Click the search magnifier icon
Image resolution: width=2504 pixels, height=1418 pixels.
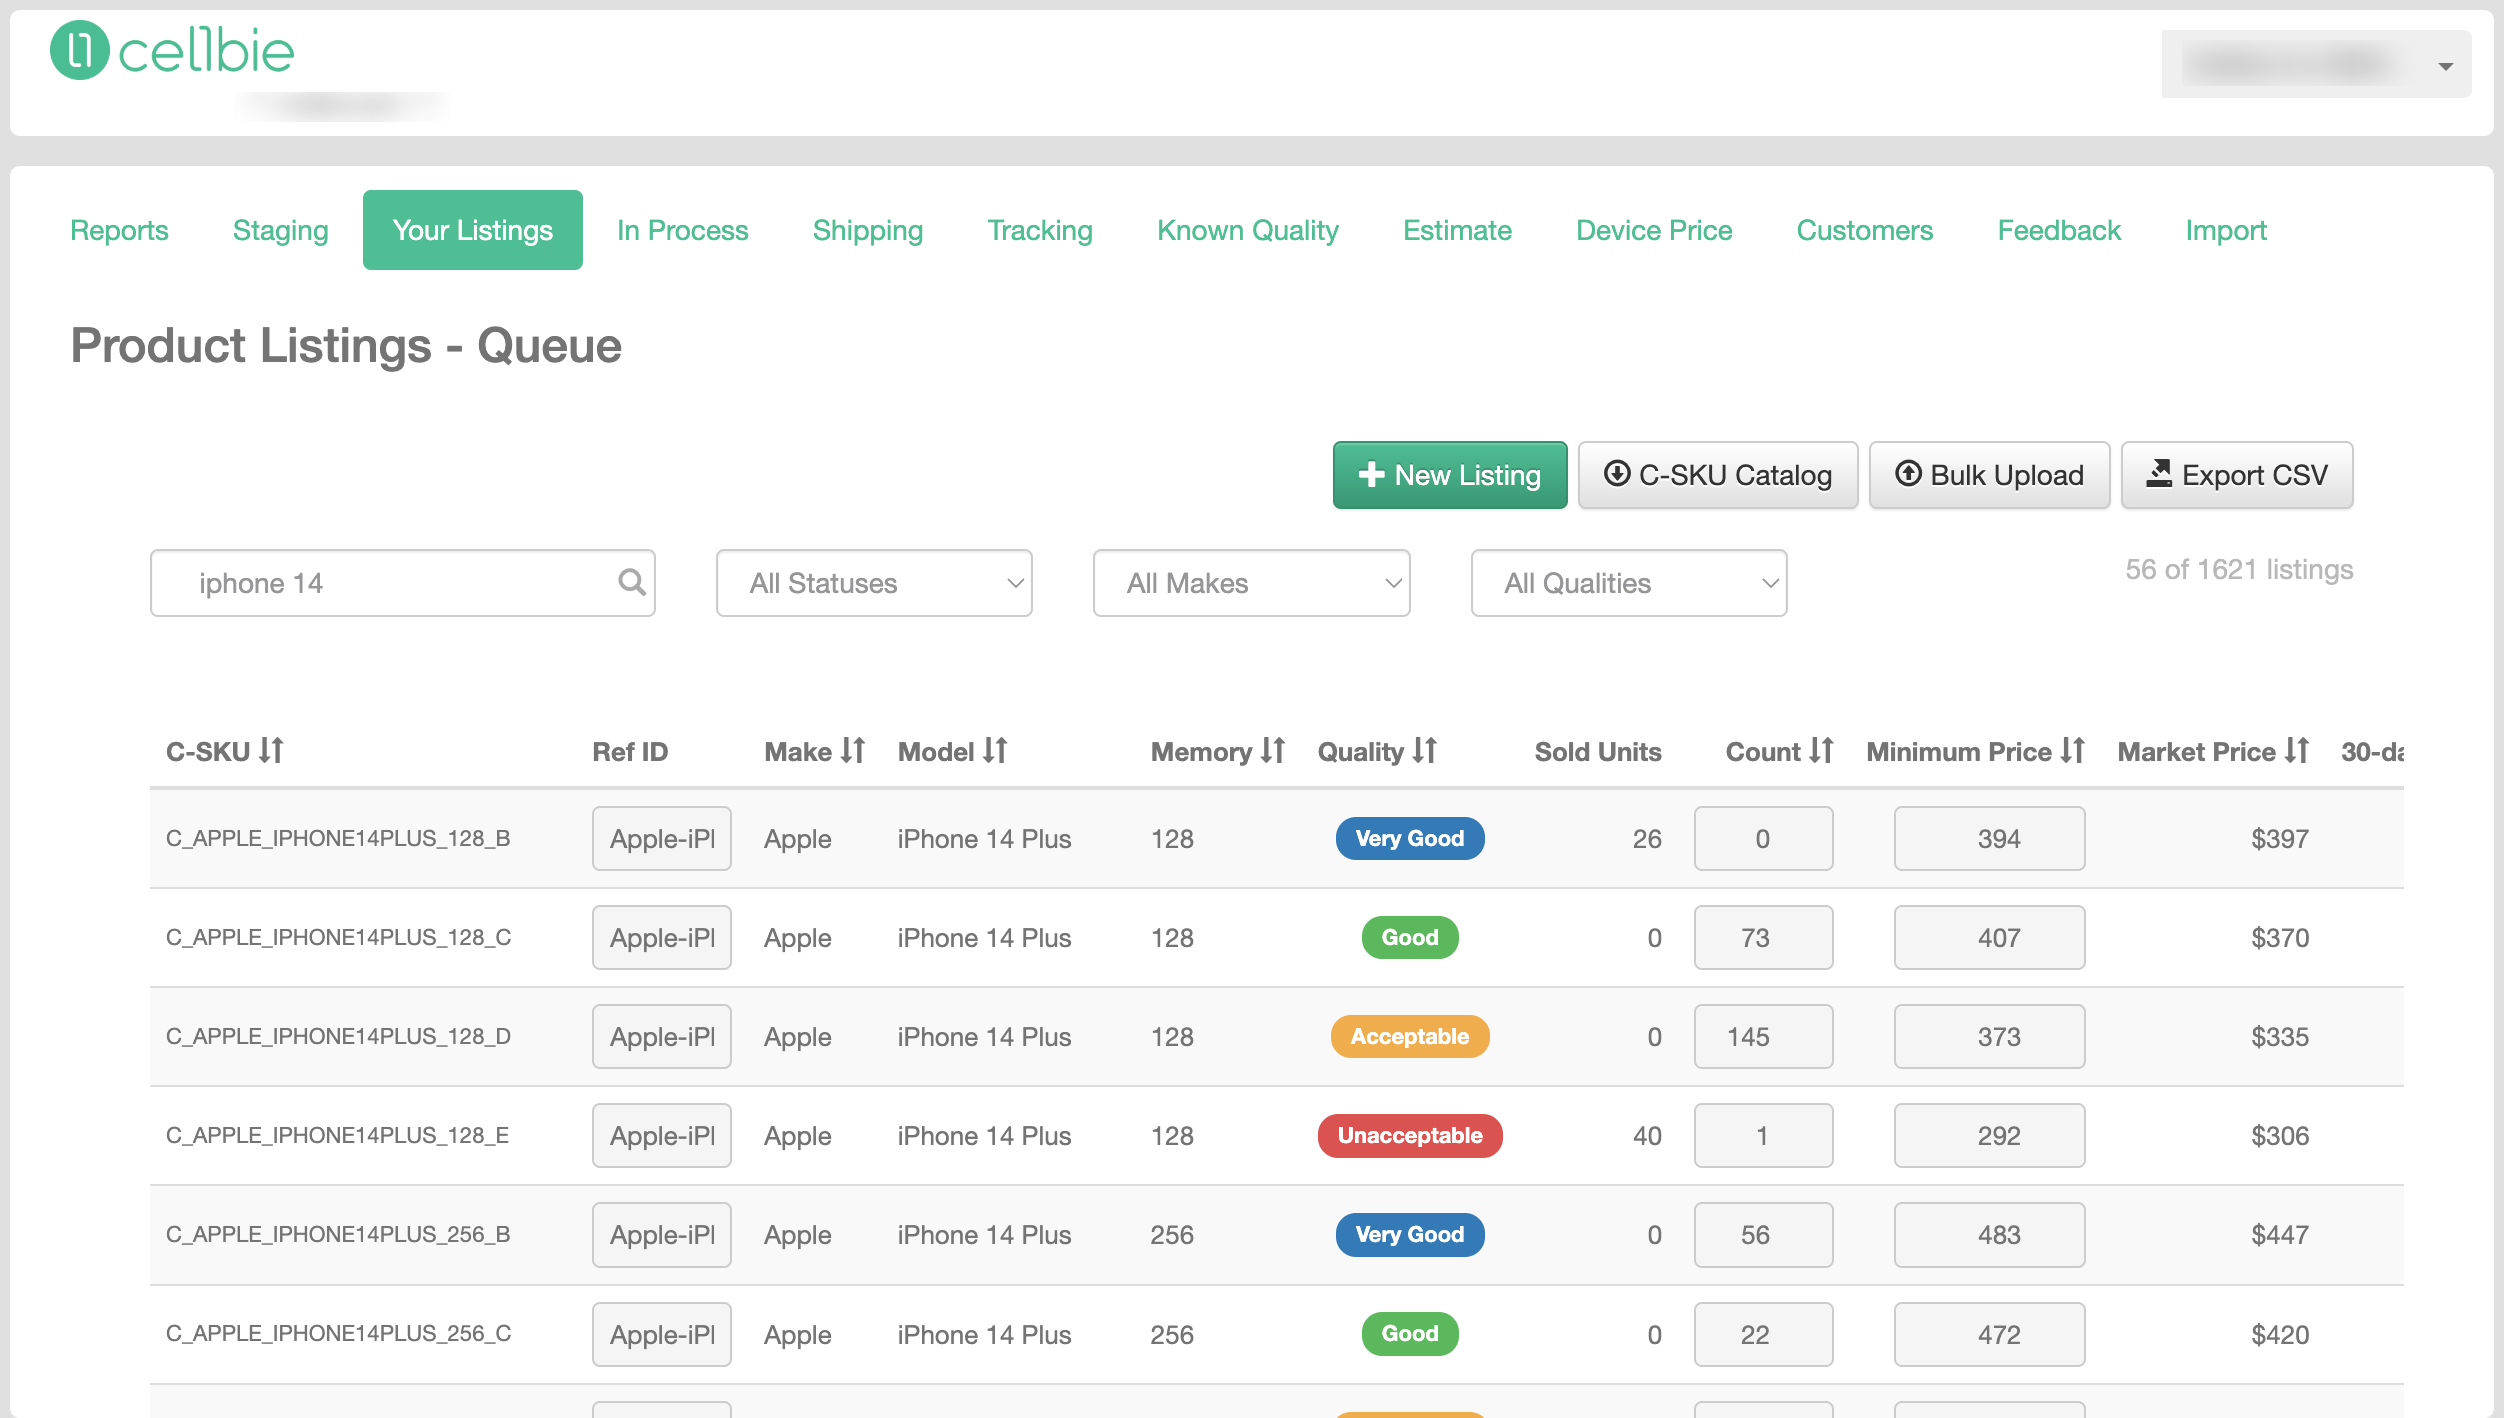point(631,582)
